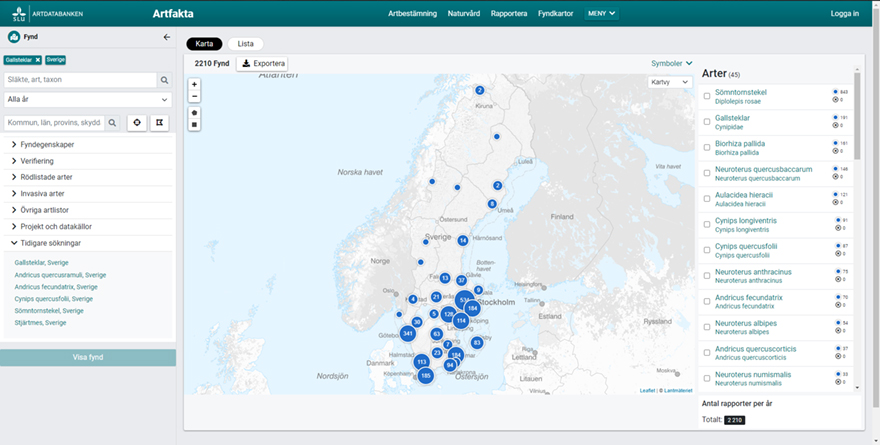Switch to the Lista tab
The width and height of the screenshot is (880, 445).
coord(245,44)
